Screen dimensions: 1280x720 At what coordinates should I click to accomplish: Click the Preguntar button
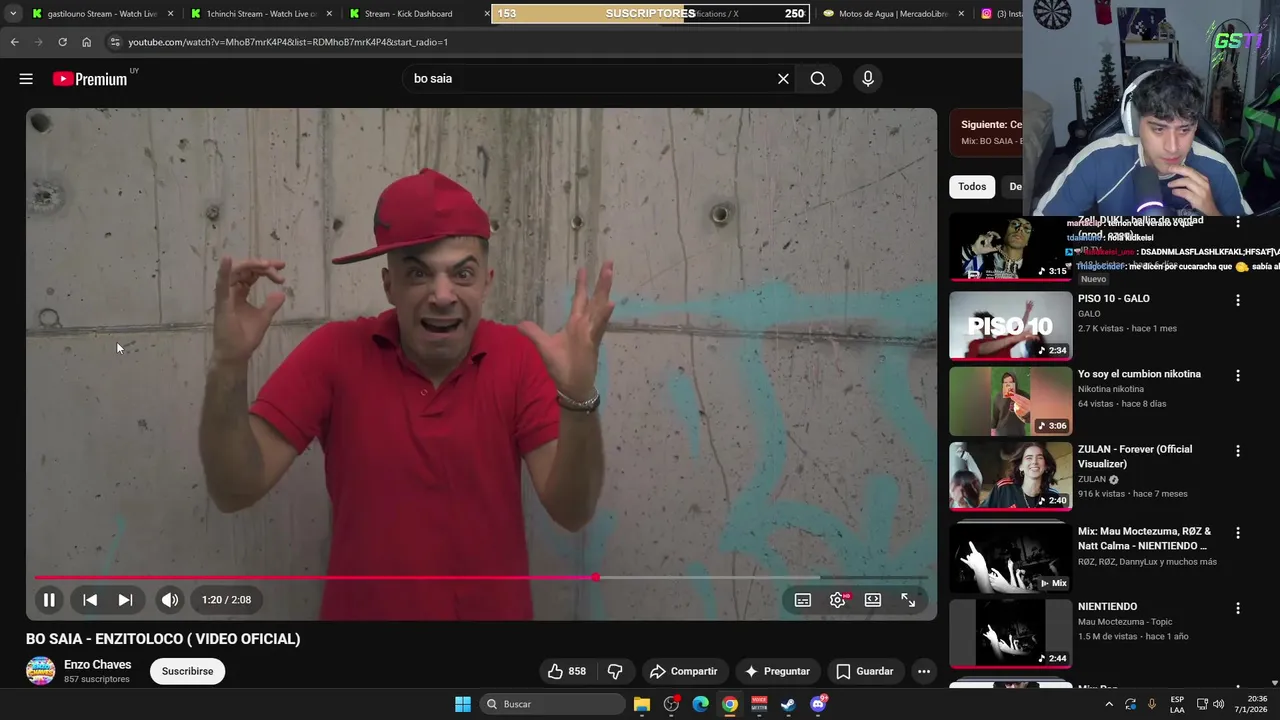[x=777, y=671]
